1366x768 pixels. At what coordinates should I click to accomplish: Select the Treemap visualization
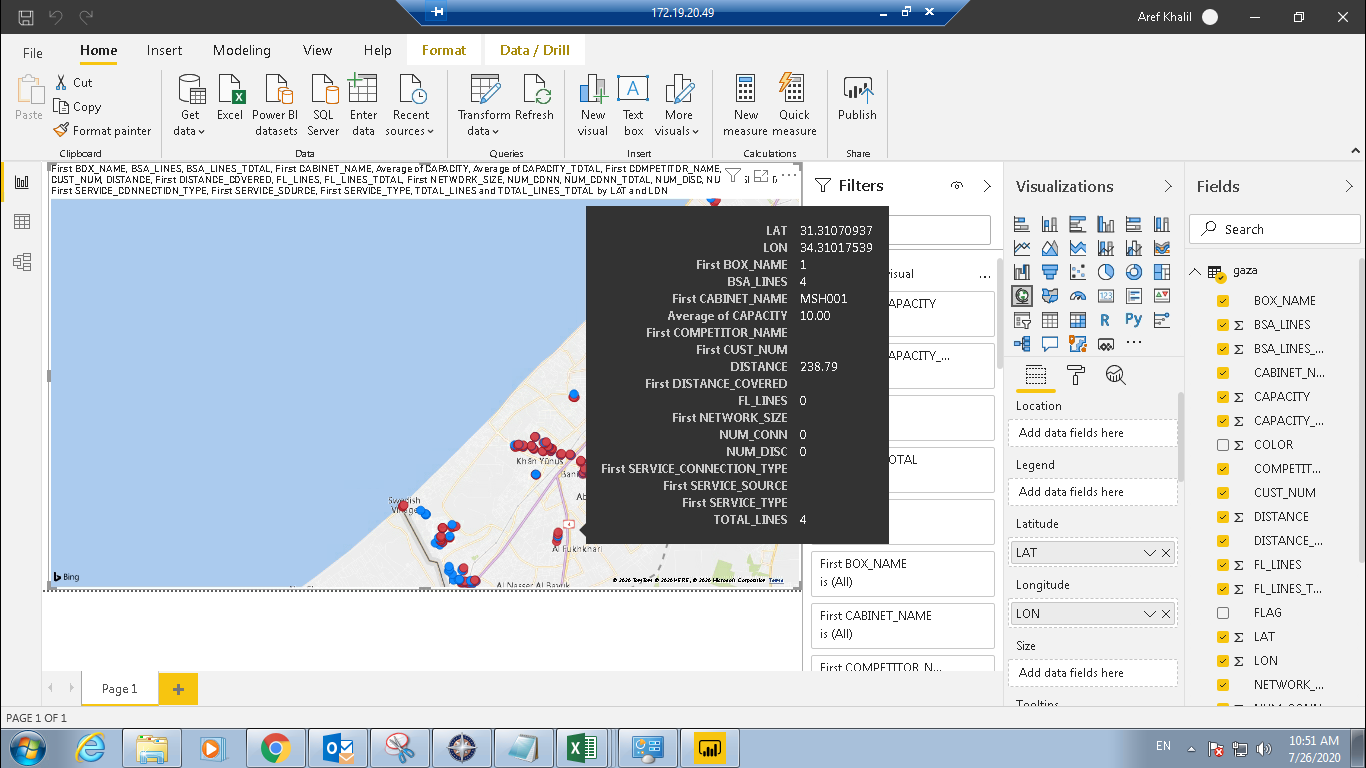click(x=1162, y=272)
